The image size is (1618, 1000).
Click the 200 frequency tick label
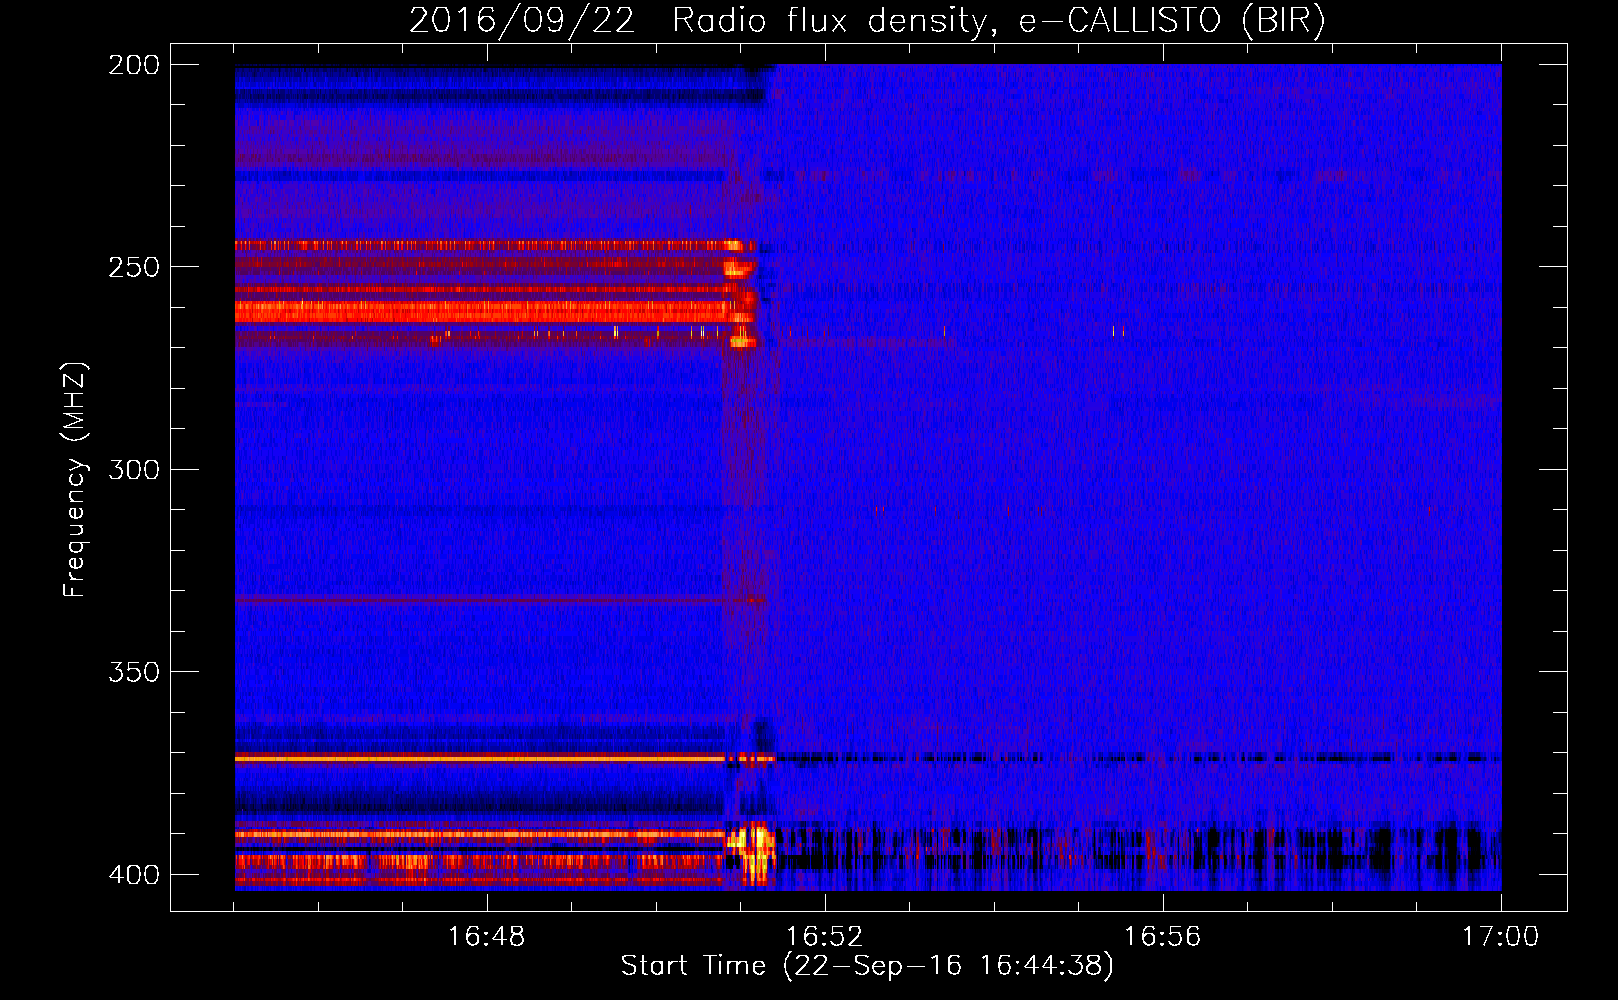pos(134,65)
